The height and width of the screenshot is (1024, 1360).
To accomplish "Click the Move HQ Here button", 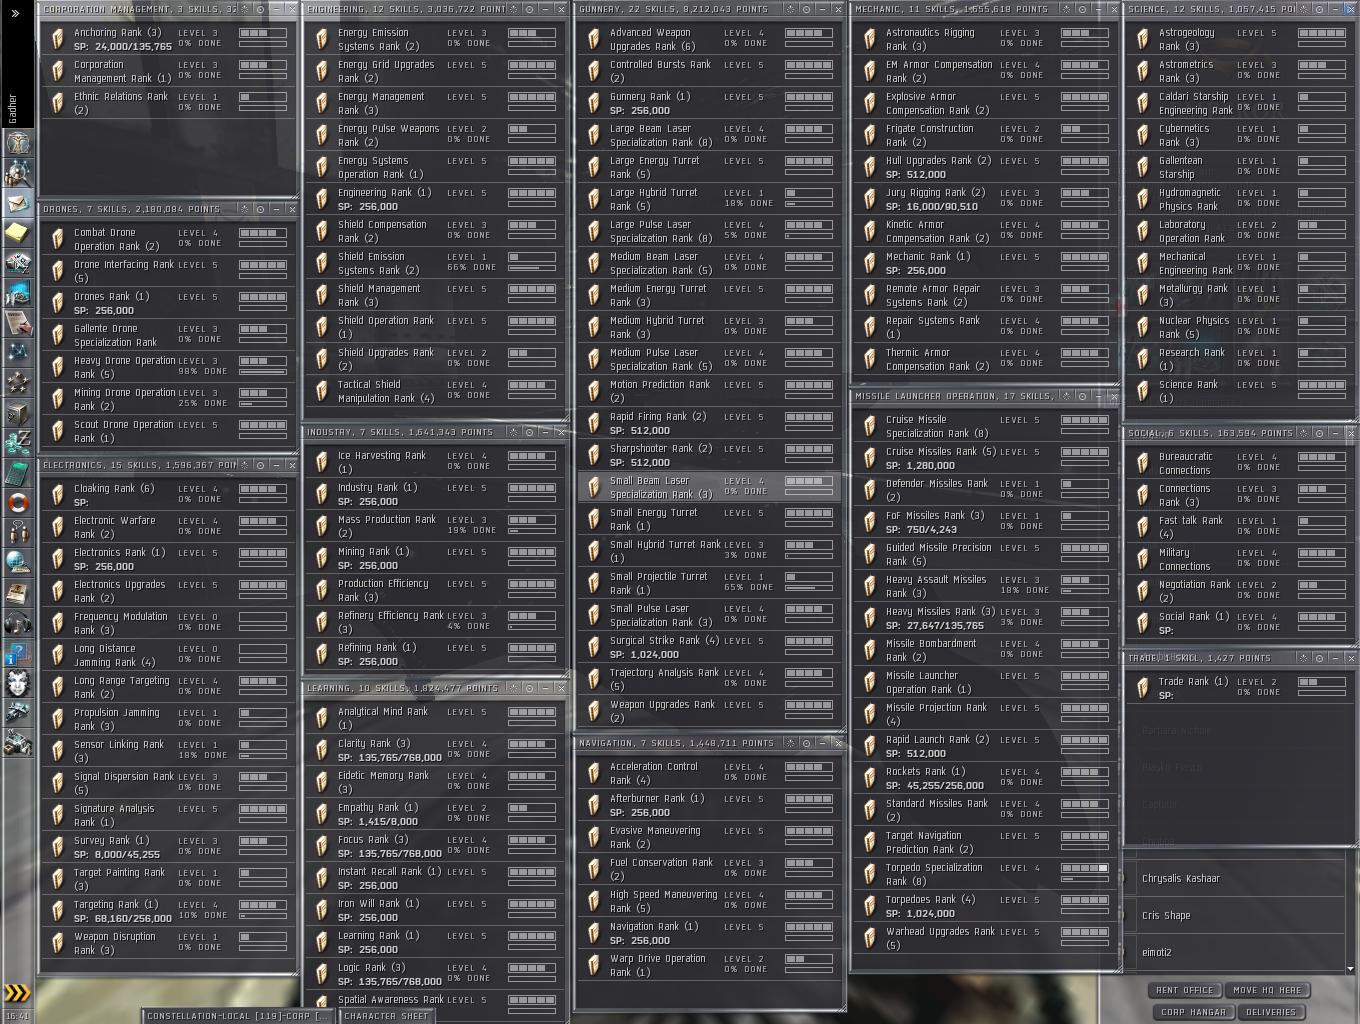I will (x=1267, y=990).
